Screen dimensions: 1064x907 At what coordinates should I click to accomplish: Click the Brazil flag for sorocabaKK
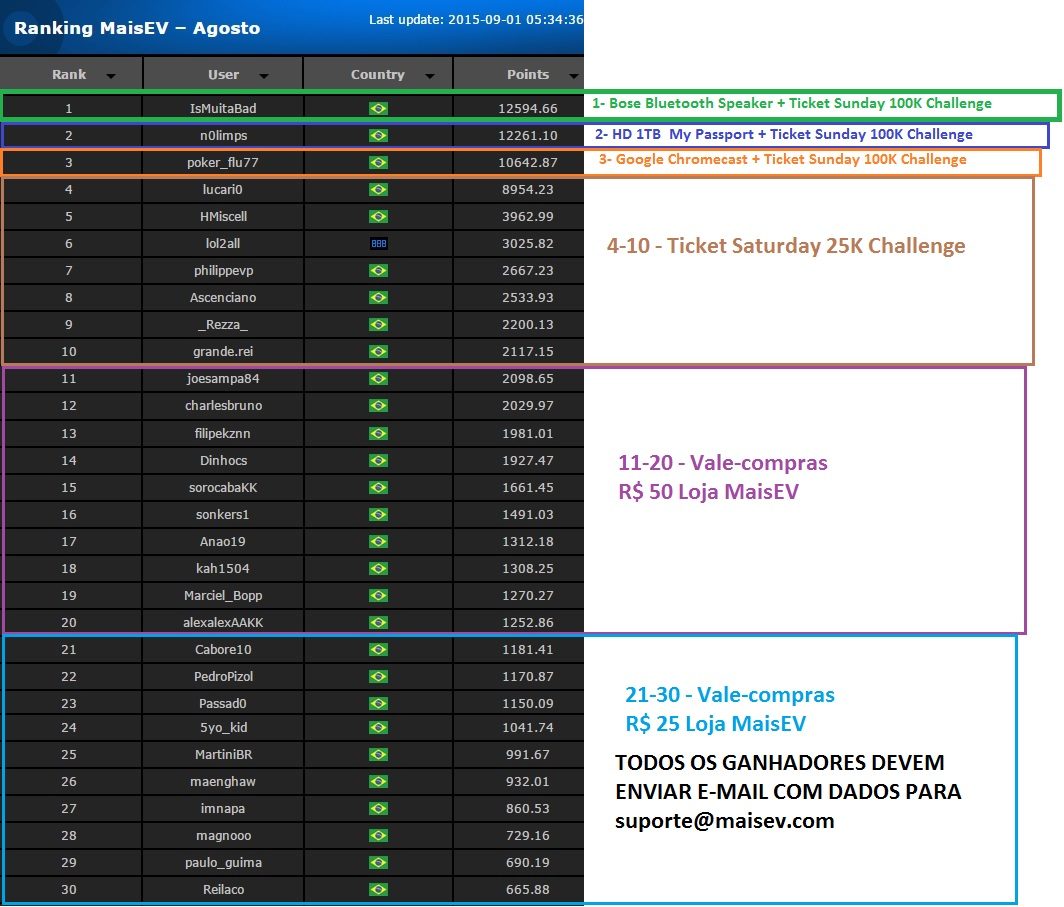(378, 488)
